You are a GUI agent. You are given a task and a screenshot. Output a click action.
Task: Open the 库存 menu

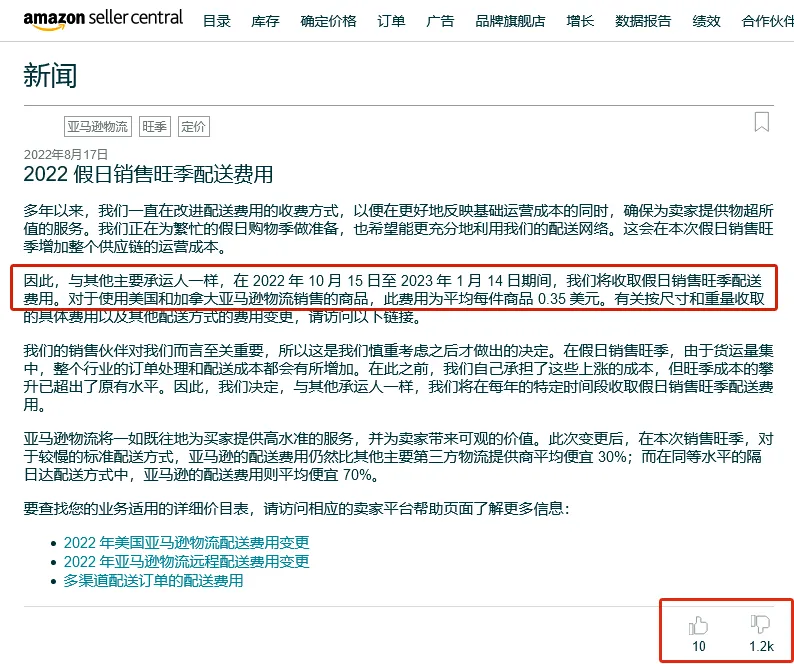[x=265, y=21]
